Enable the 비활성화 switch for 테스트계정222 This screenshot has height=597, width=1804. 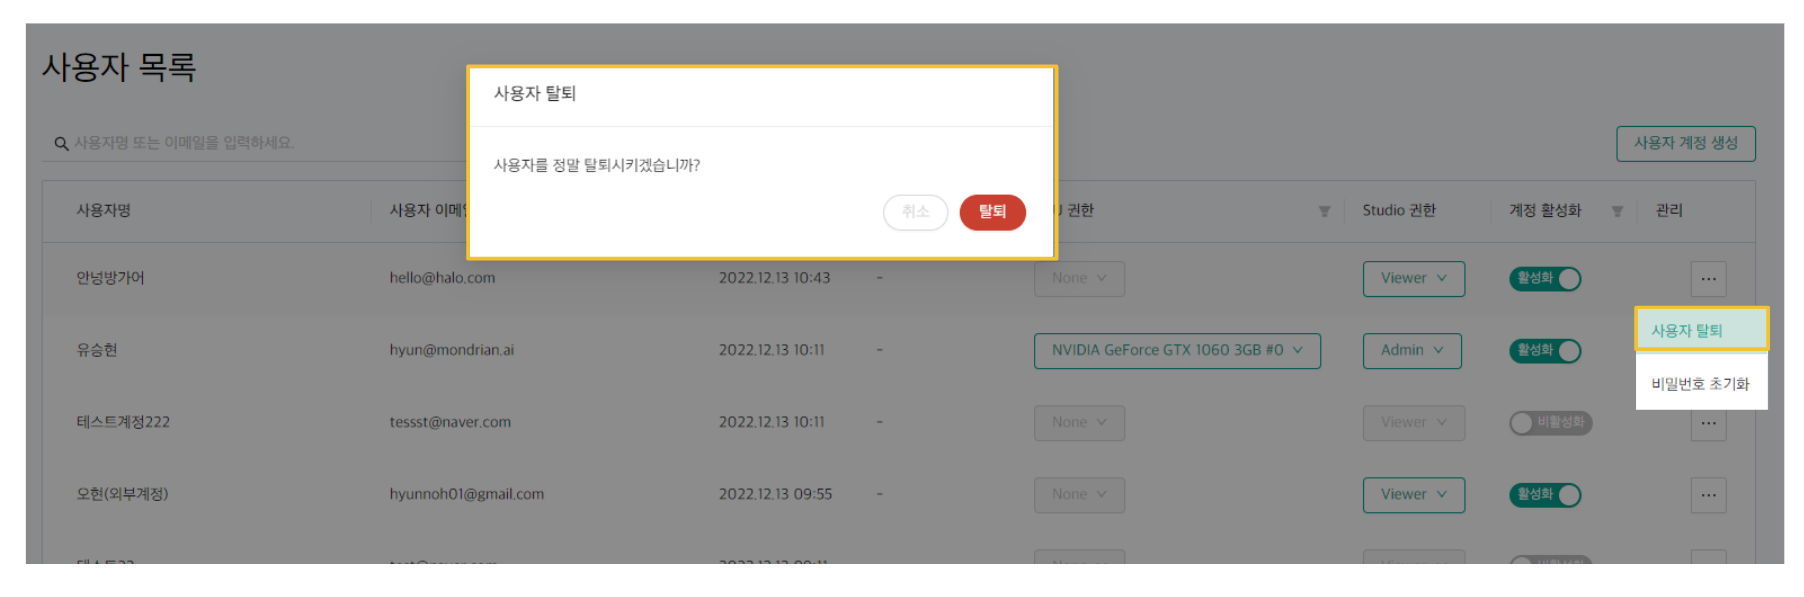(x=1550, y=423)
